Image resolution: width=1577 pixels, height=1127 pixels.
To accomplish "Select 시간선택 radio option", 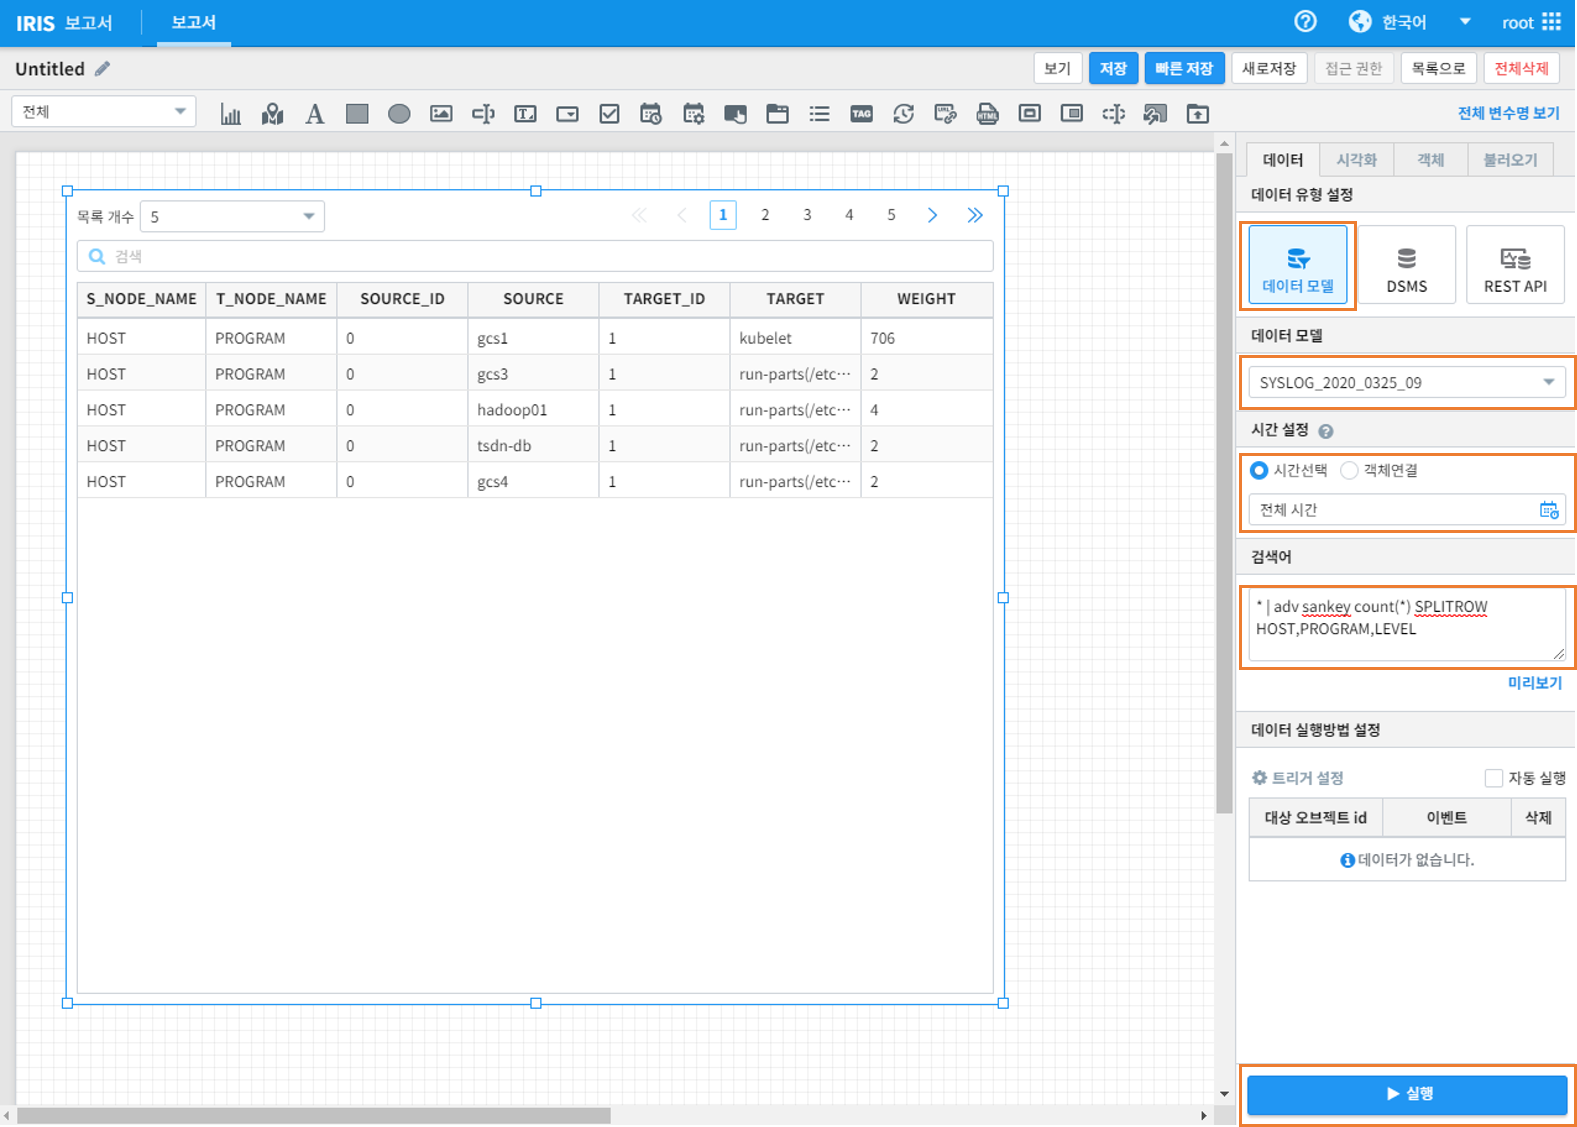I will [x=1259, y=470].
